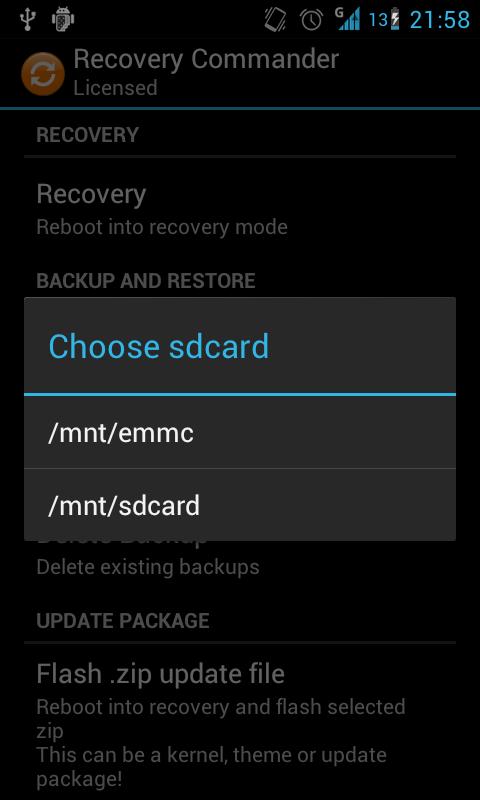This screenshot has height=800, width=480.
Task: Tap the Recovery Commander title text
Action: 206,60
